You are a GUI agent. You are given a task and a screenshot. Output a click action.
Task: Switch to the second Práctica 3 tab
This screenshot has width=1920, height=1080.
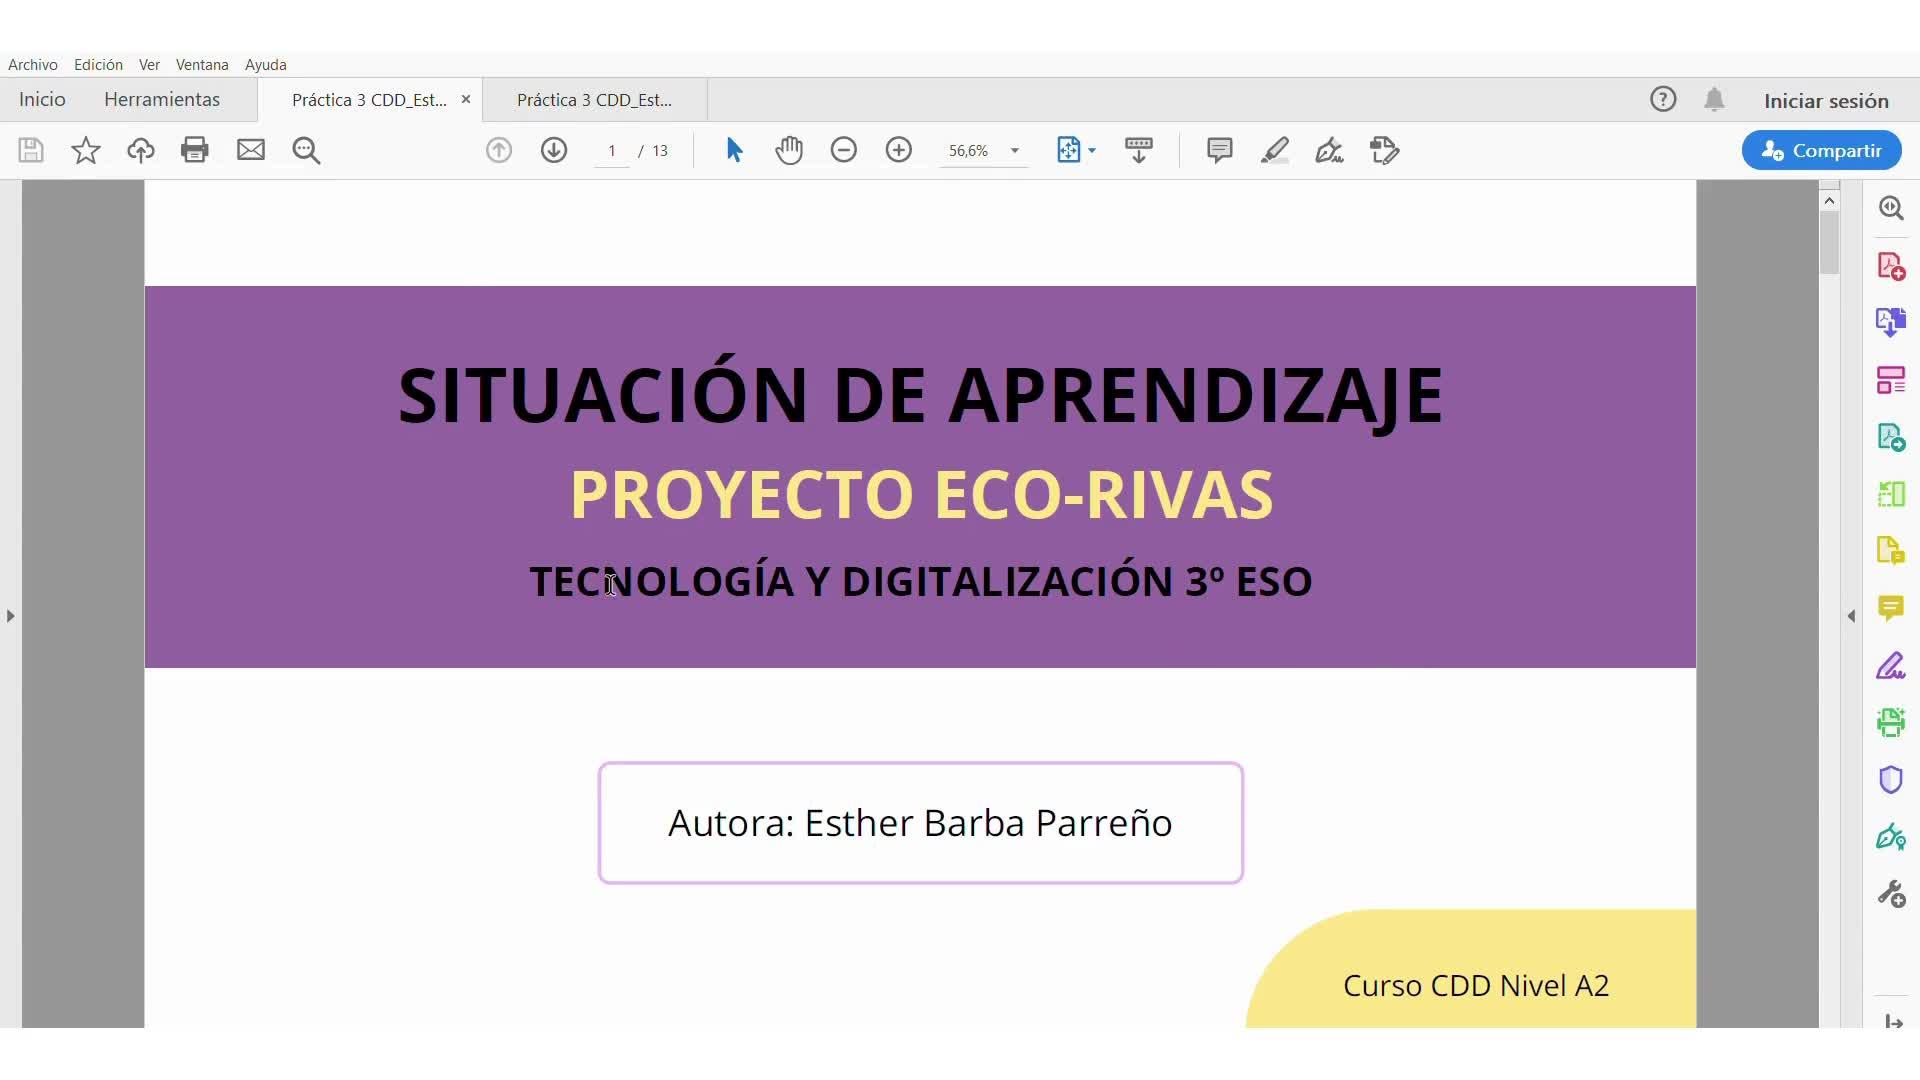pyautogui.click(x=594, y=100)
